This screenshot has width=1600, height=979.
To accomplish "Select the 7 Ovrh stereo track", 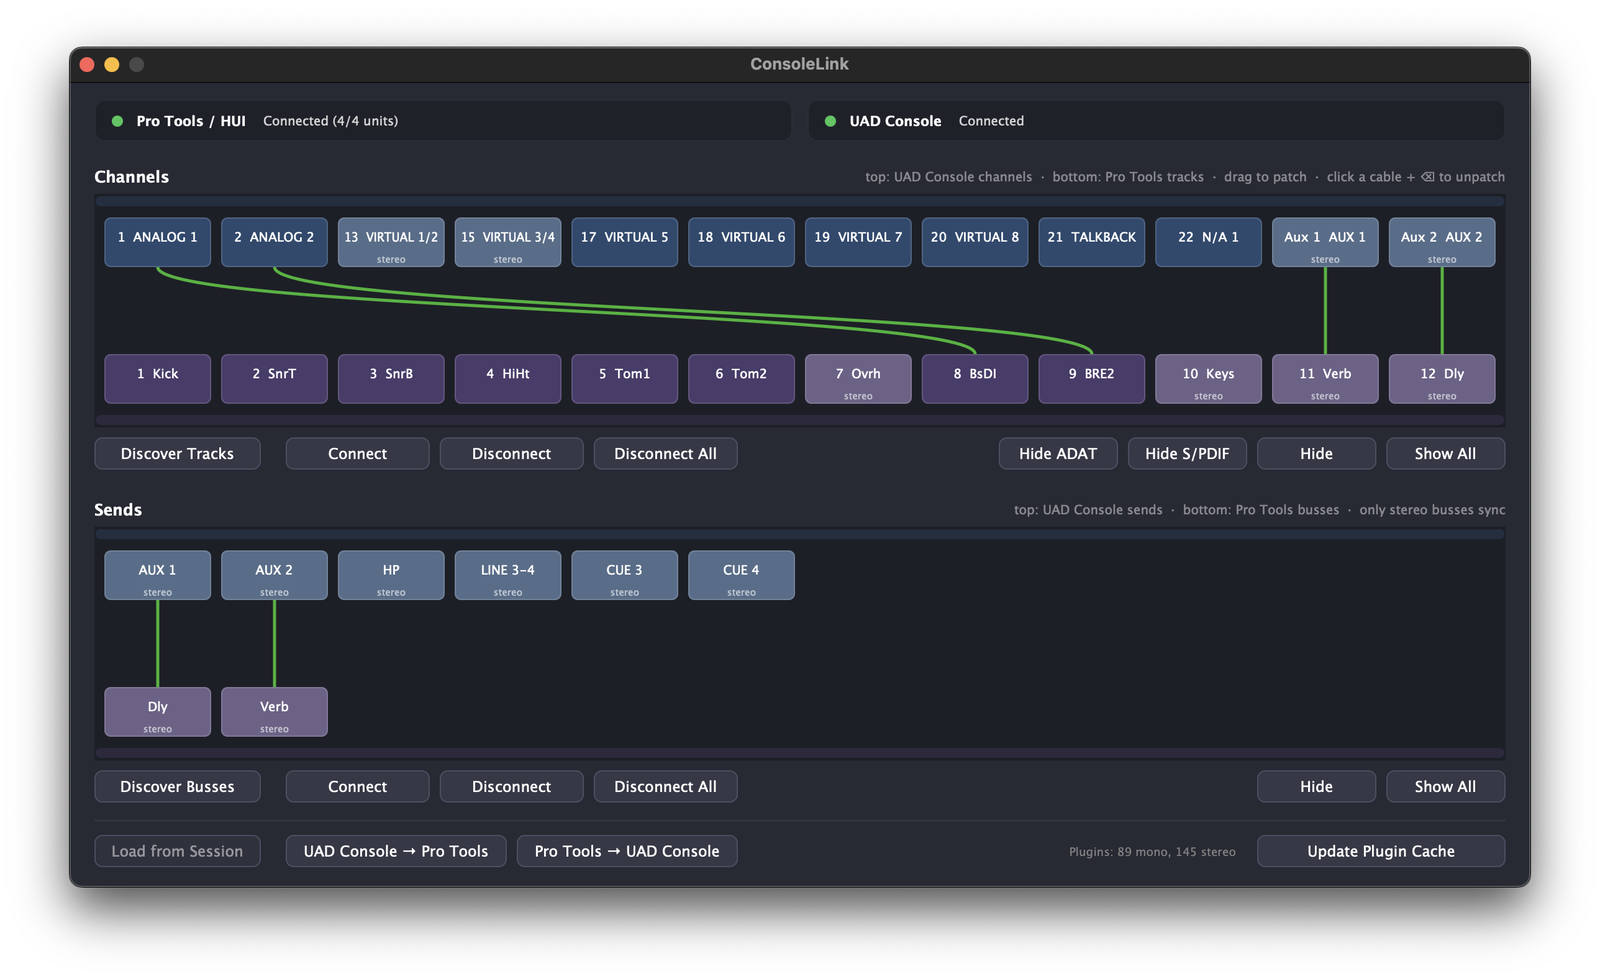I will pos(858,379).
